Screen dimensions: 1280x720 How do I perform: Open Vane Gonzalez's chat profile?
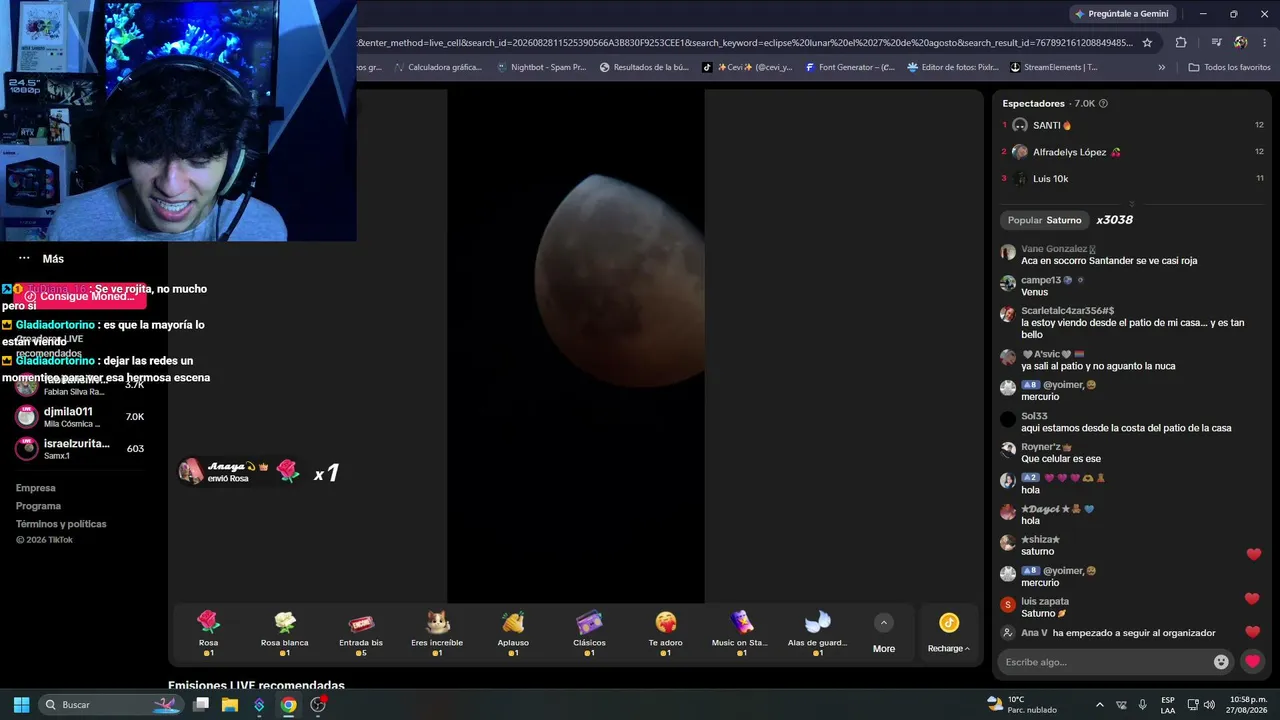(1054, 249)
